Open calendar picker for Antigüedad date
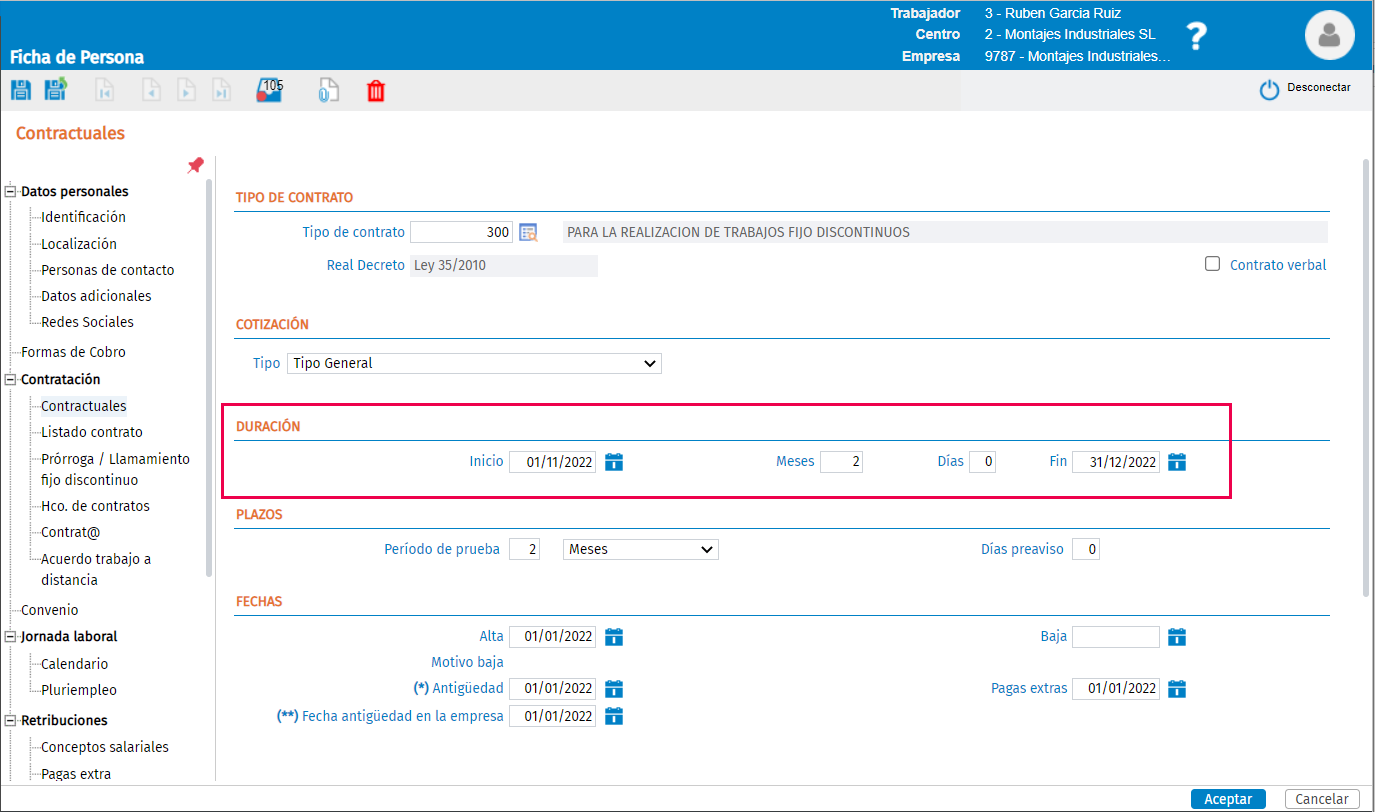 (614, 689)
